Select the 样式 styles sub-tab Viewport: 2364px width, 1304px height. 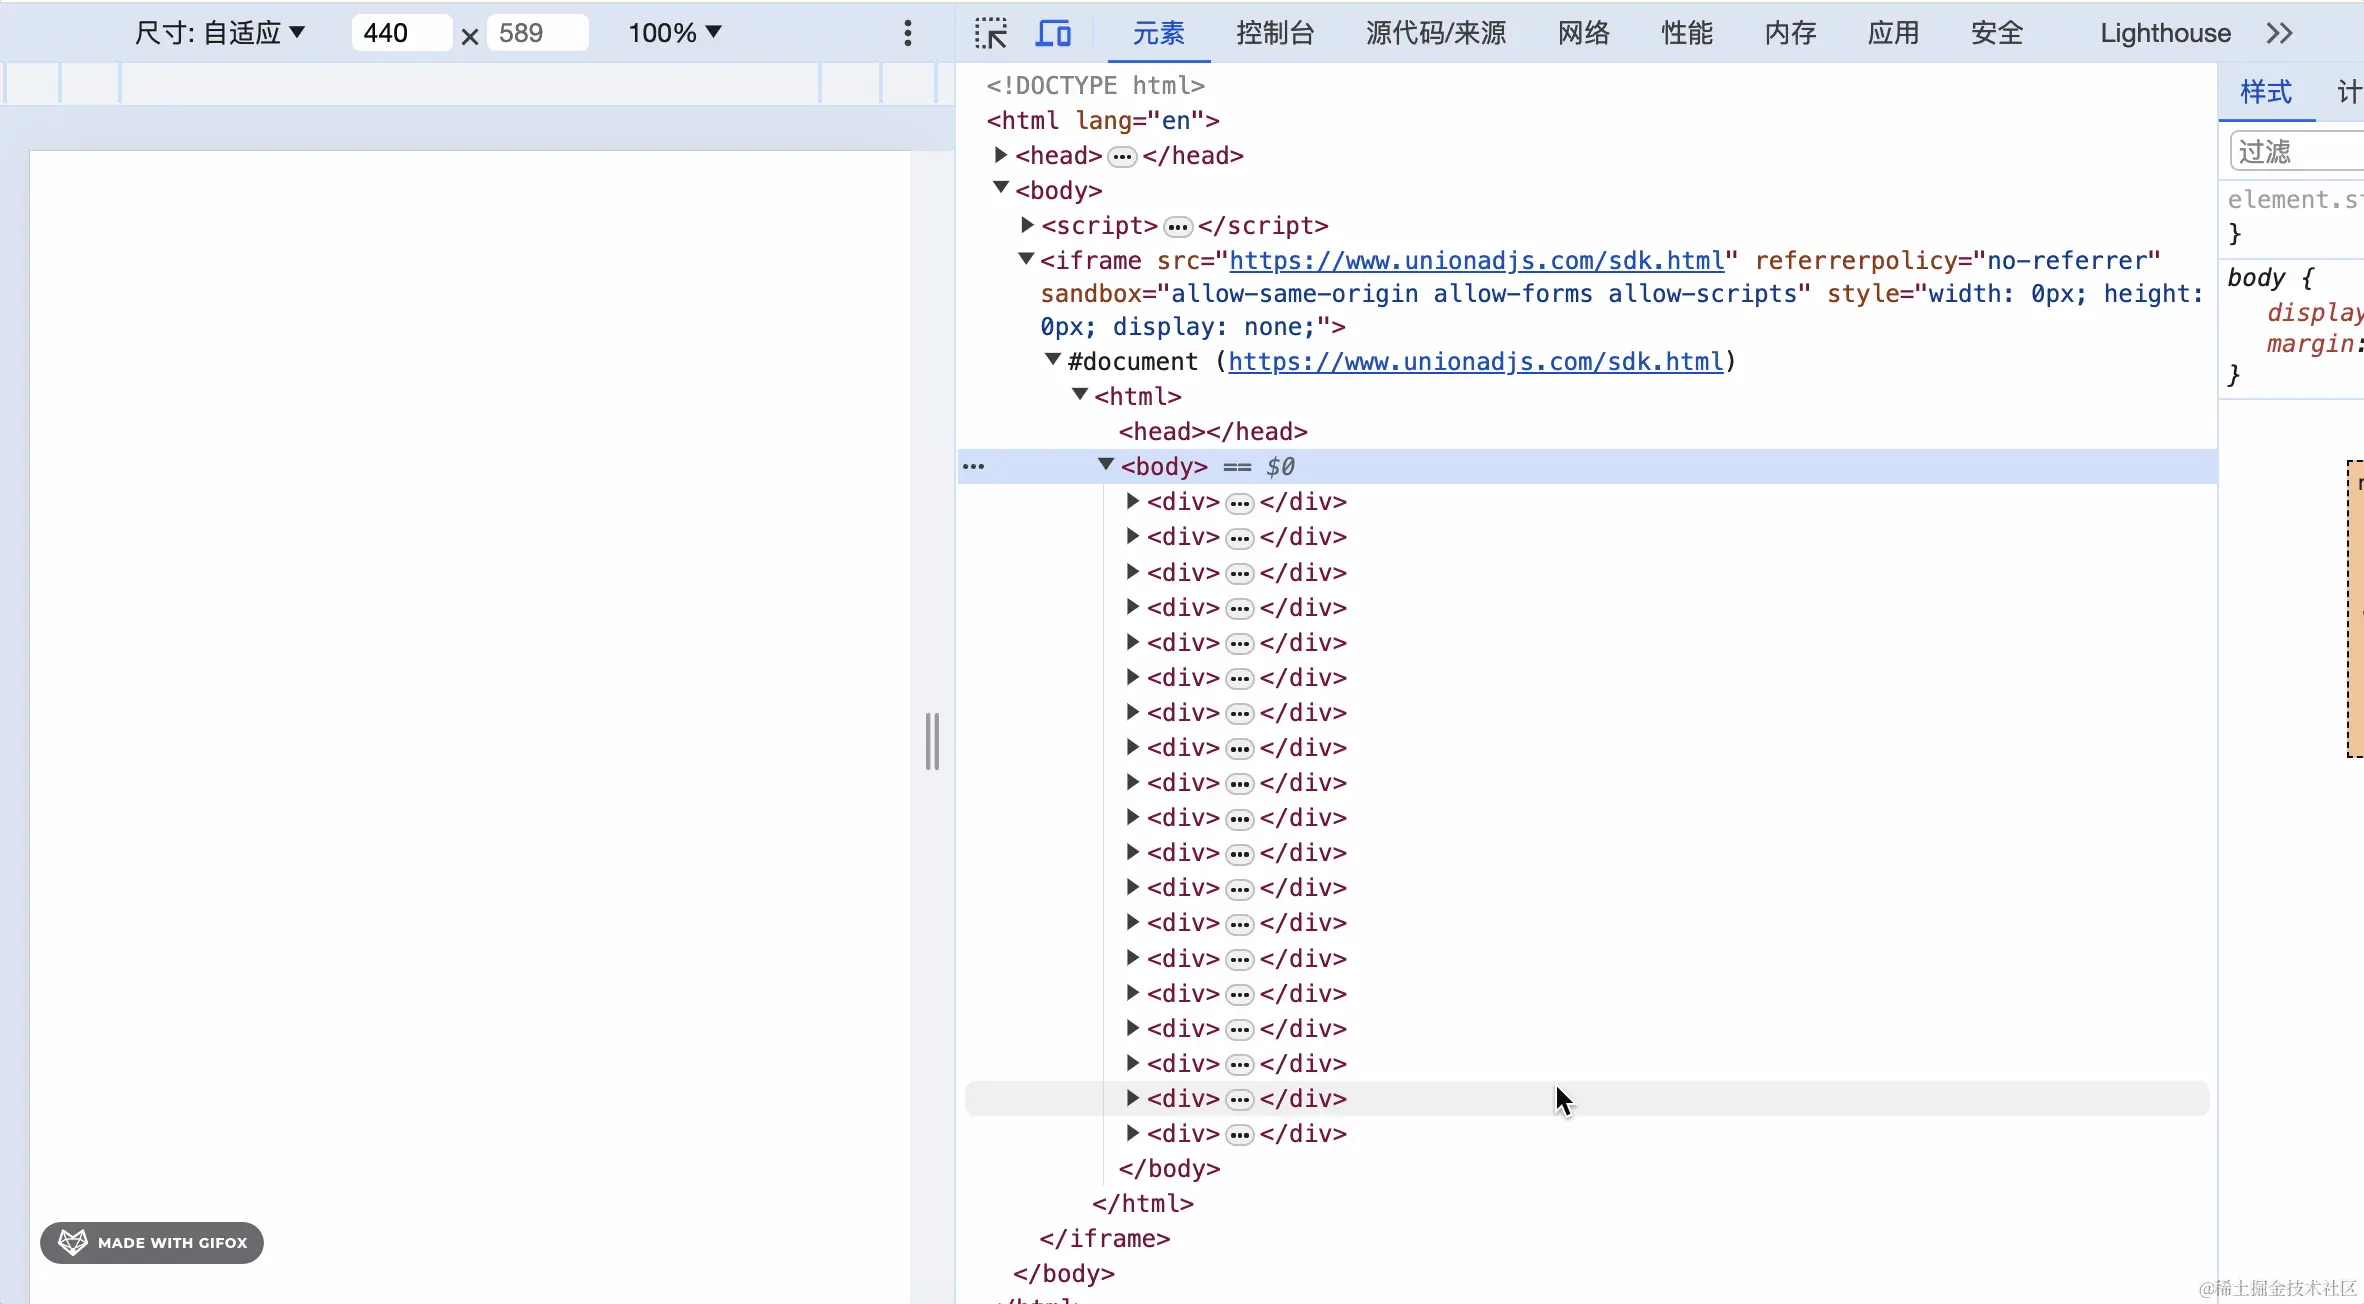(2266, 92)
